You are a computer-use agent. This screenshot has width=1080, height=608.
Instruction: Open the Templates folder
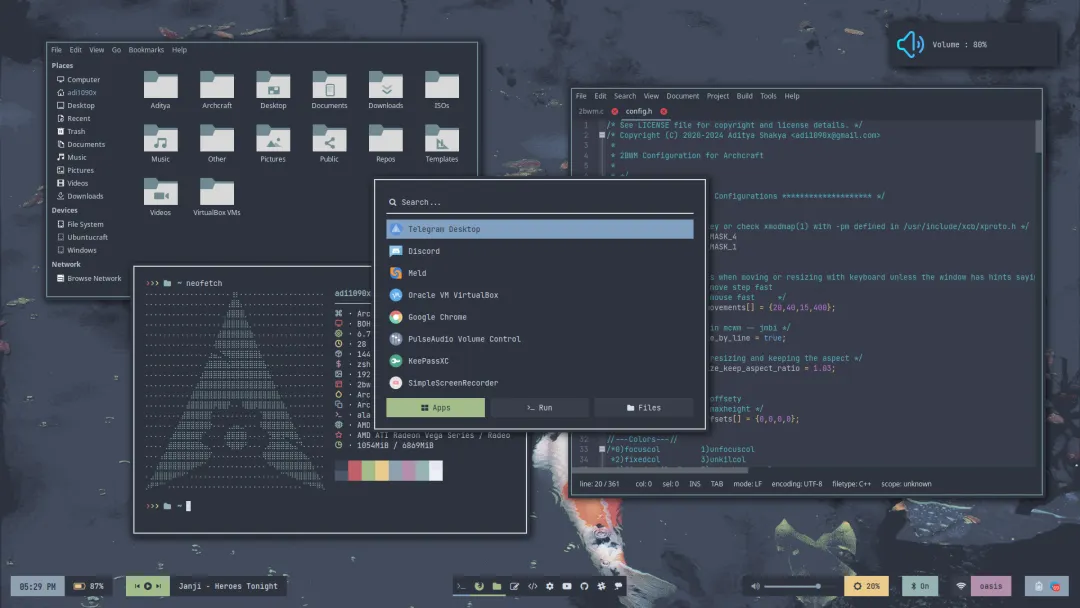click(442, 143)
